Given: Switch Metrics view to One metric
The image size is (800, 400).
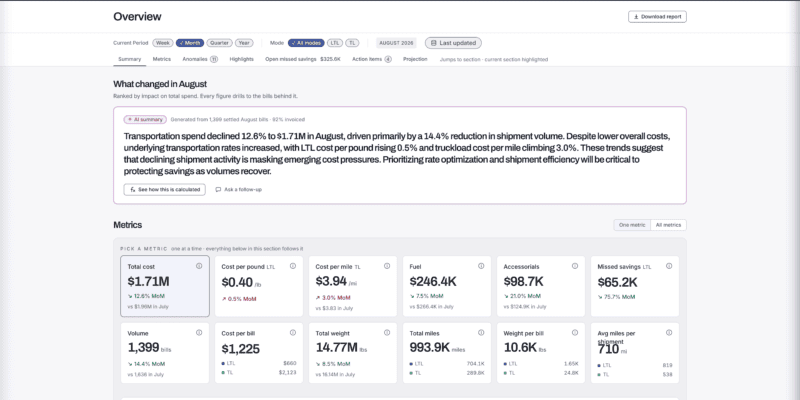Looking at the screenshot, I should point(632,225).
